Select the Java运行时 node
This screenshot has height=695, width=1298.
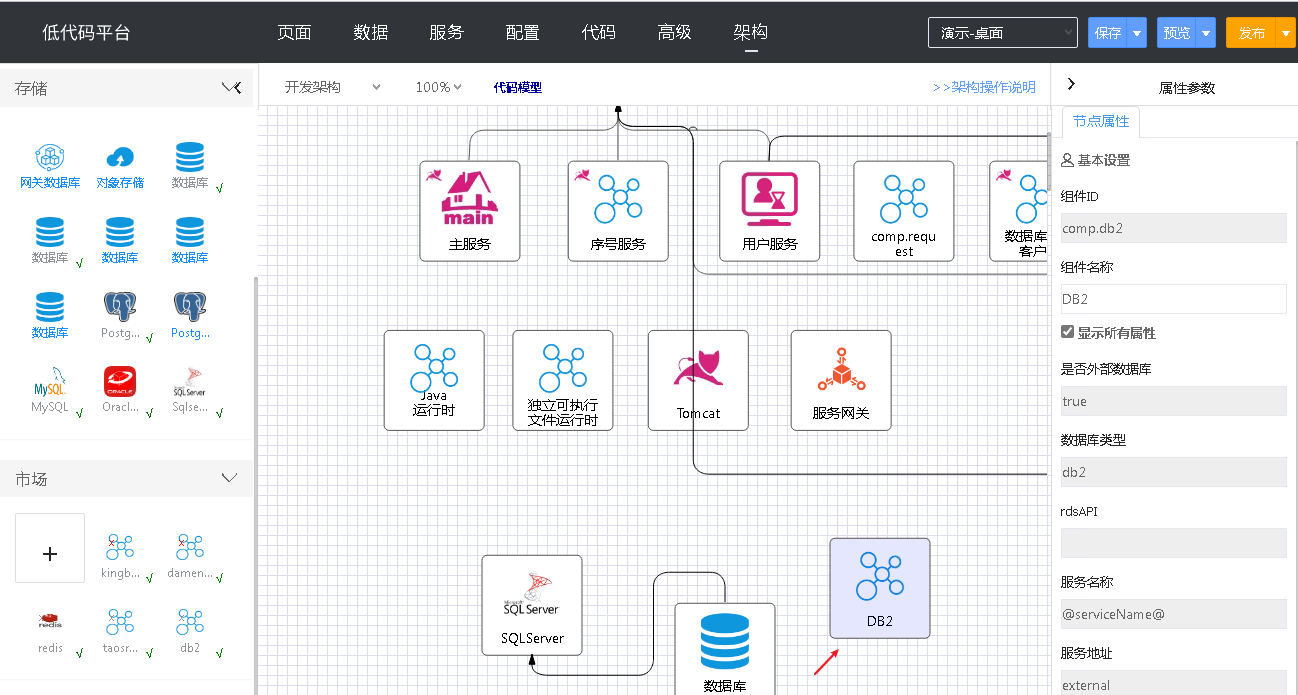(x=434, y=380)
